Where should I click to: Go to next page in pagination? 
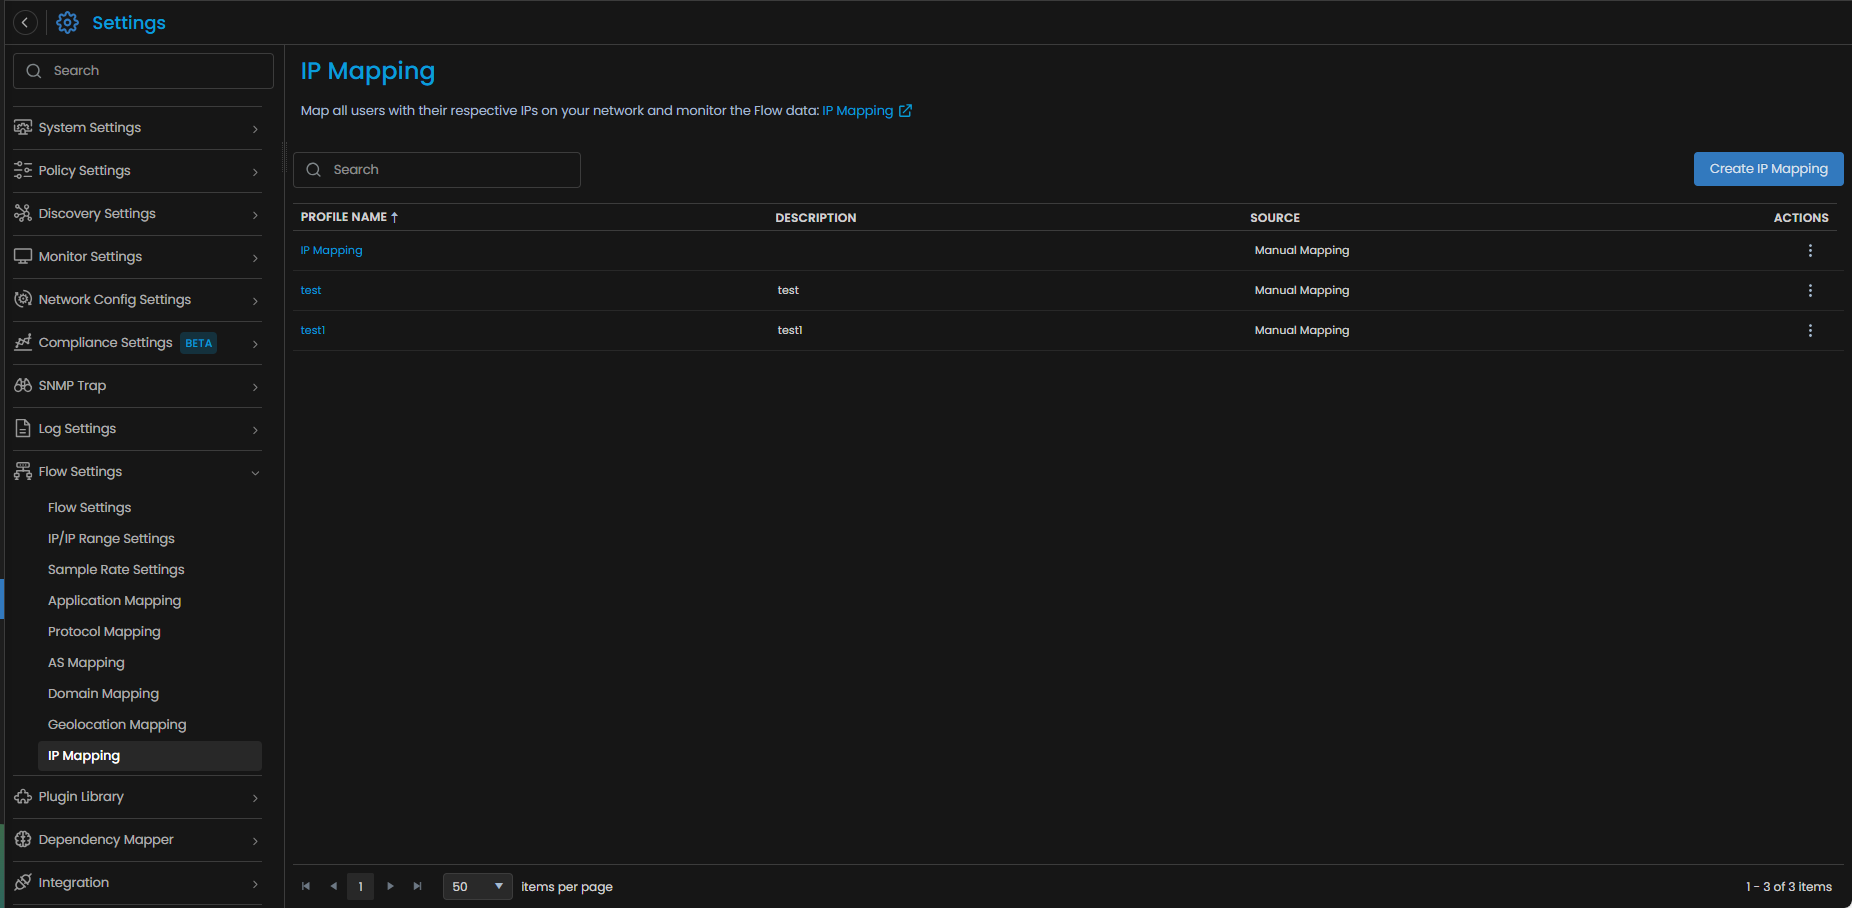390,886
